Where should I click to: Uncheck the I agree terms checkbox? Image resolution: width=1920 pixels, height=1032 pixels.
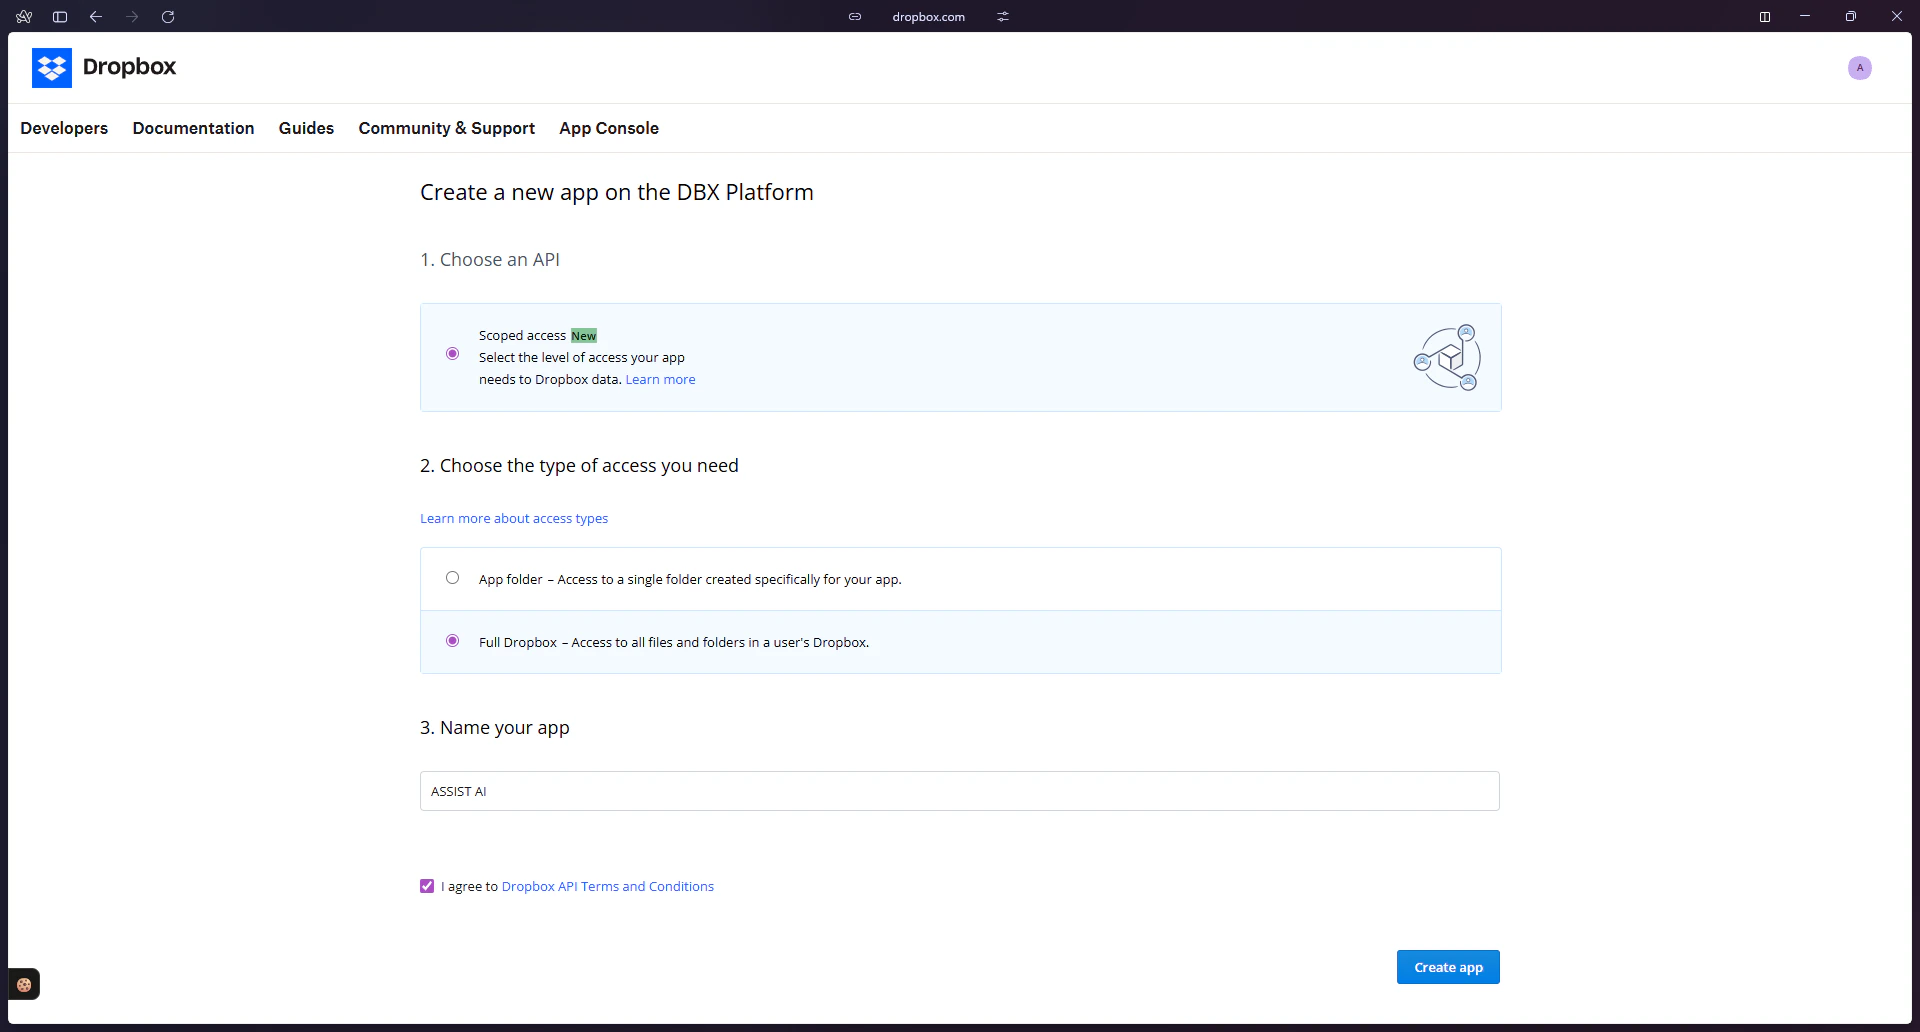click(427, 886)
